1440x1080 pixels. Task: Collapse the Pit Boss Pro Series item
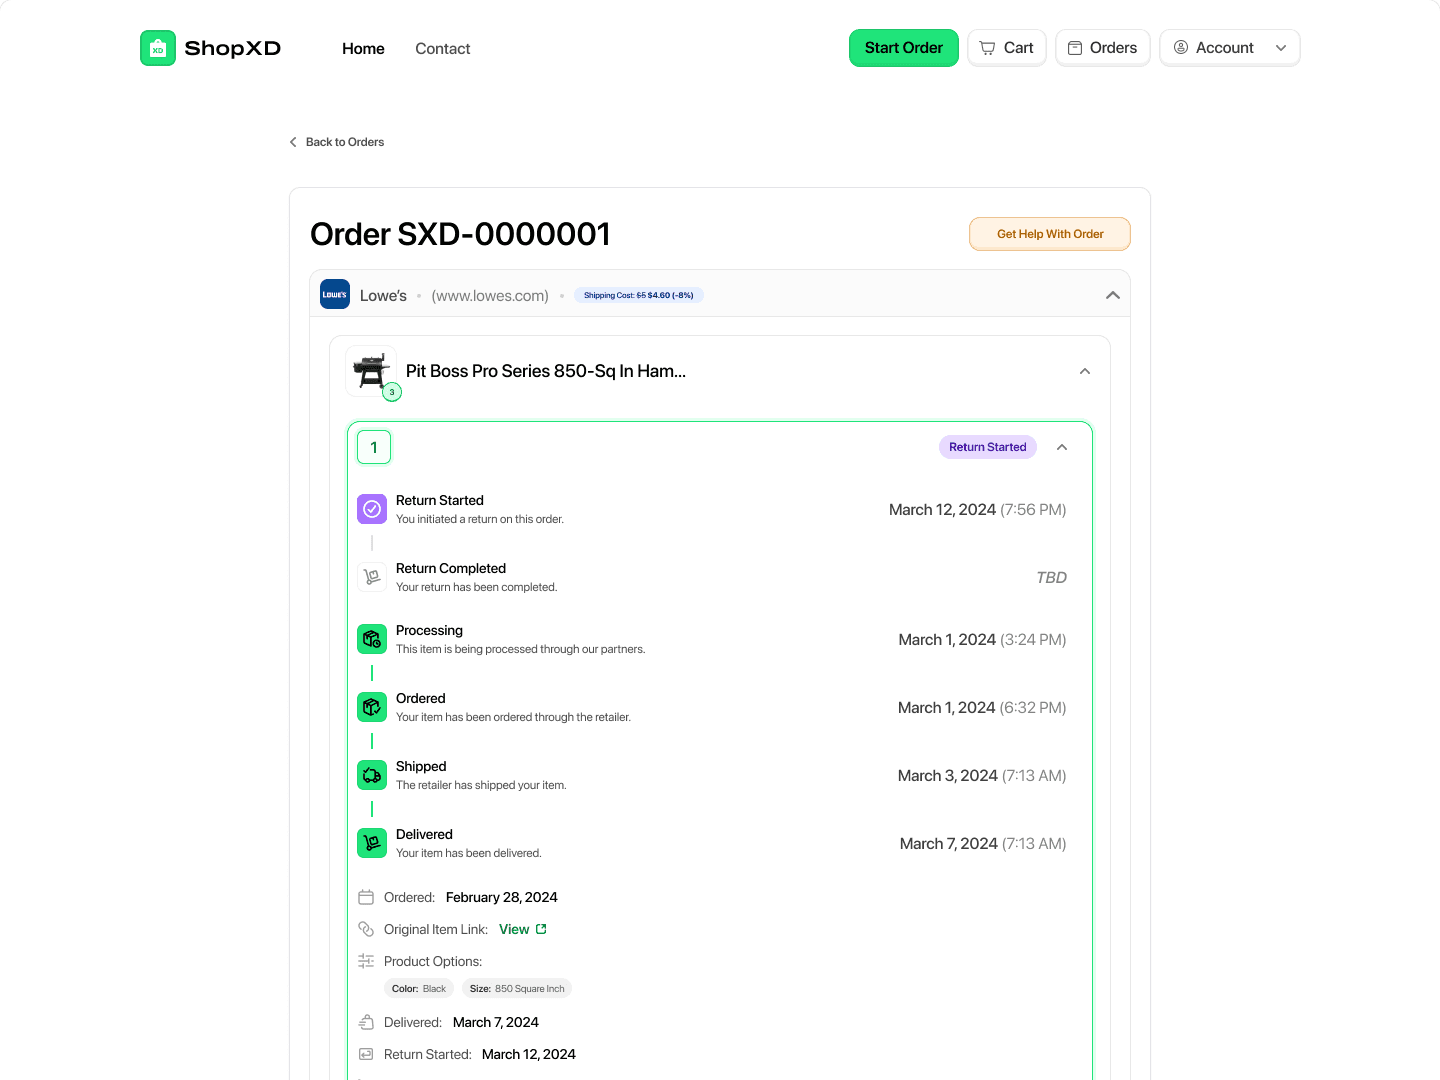pos(1085,371)
